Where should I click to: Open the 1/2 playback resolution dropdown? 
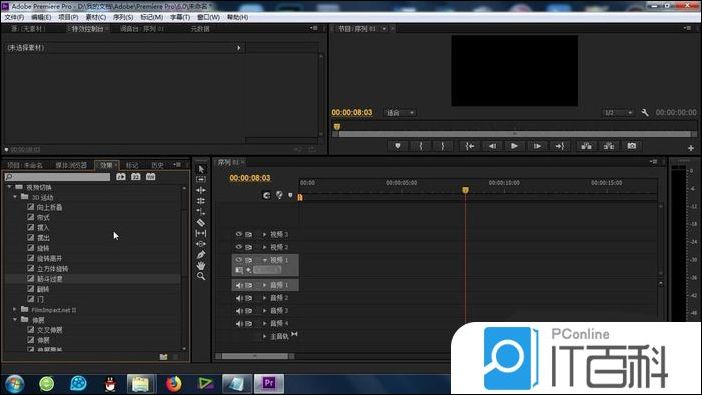pos(618,113)
